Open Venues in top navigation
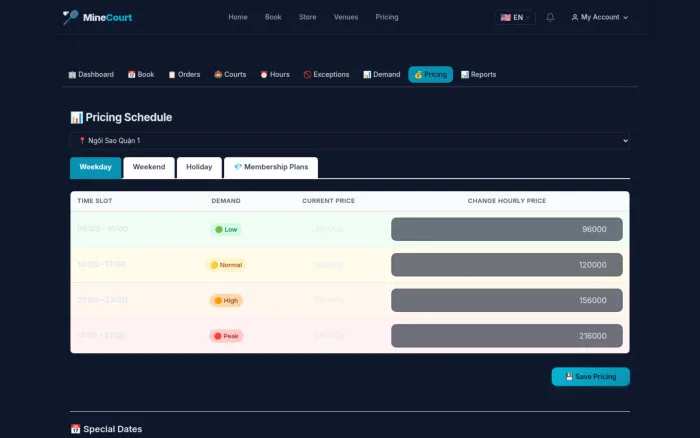Image resolution: width=700 pixels, height=438 pixels. pyautogui.click(x=346, y=17)
